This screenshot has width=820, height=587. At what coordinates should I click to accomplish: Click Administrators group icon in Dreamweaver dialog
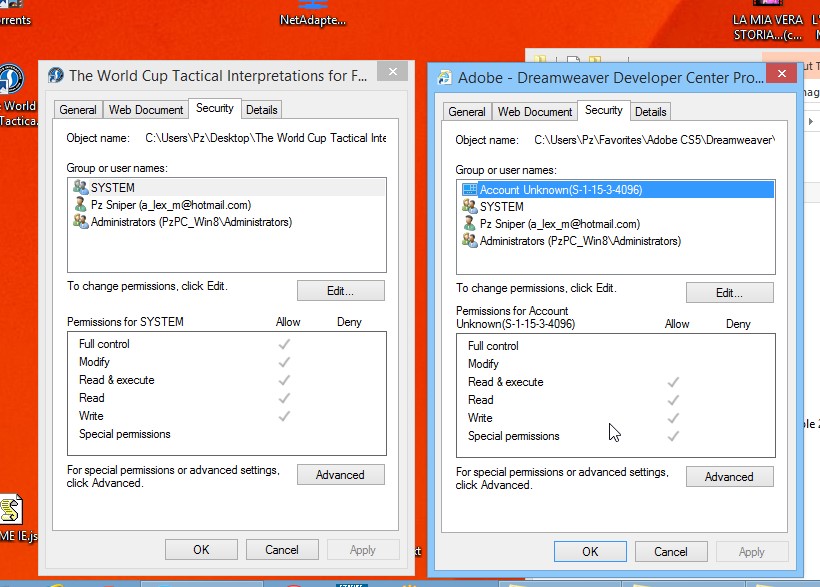470,241
